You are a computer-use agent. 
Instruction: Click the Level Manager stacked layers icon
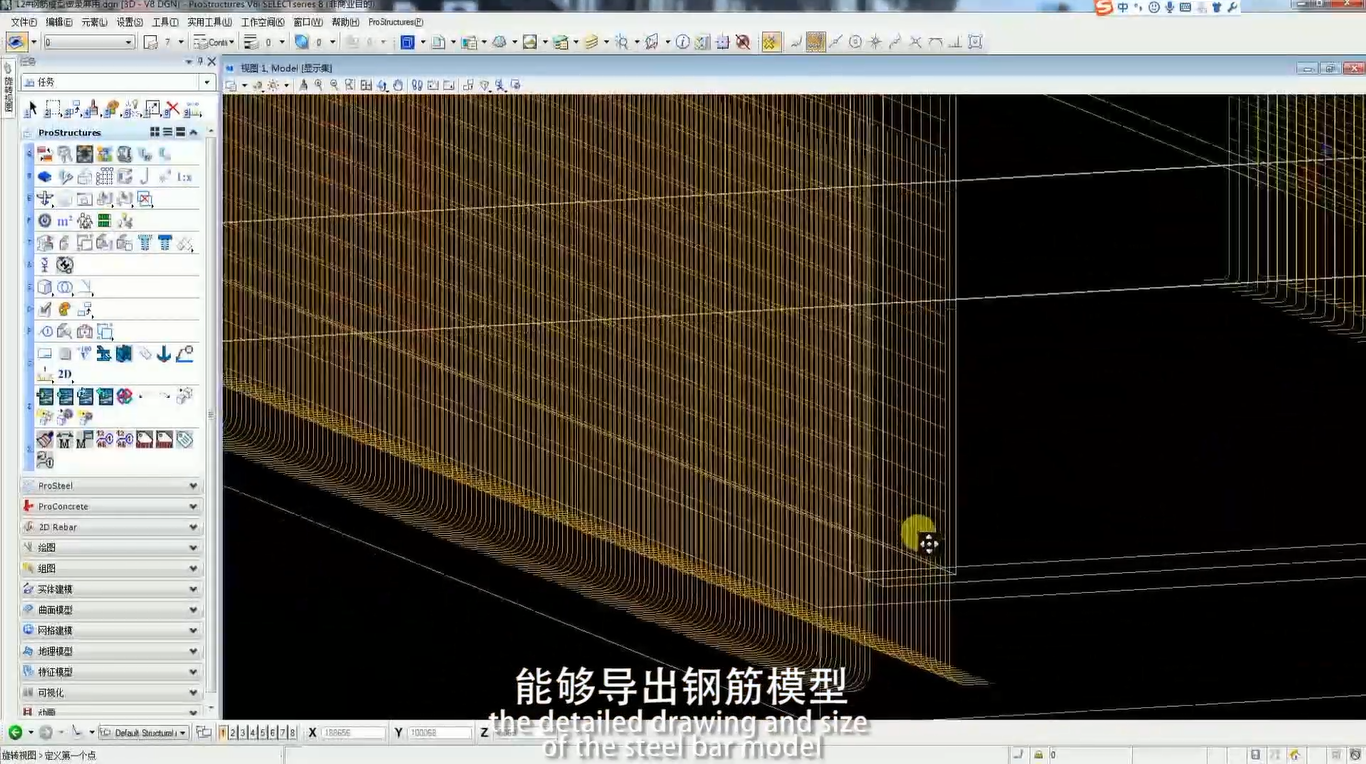590,42
